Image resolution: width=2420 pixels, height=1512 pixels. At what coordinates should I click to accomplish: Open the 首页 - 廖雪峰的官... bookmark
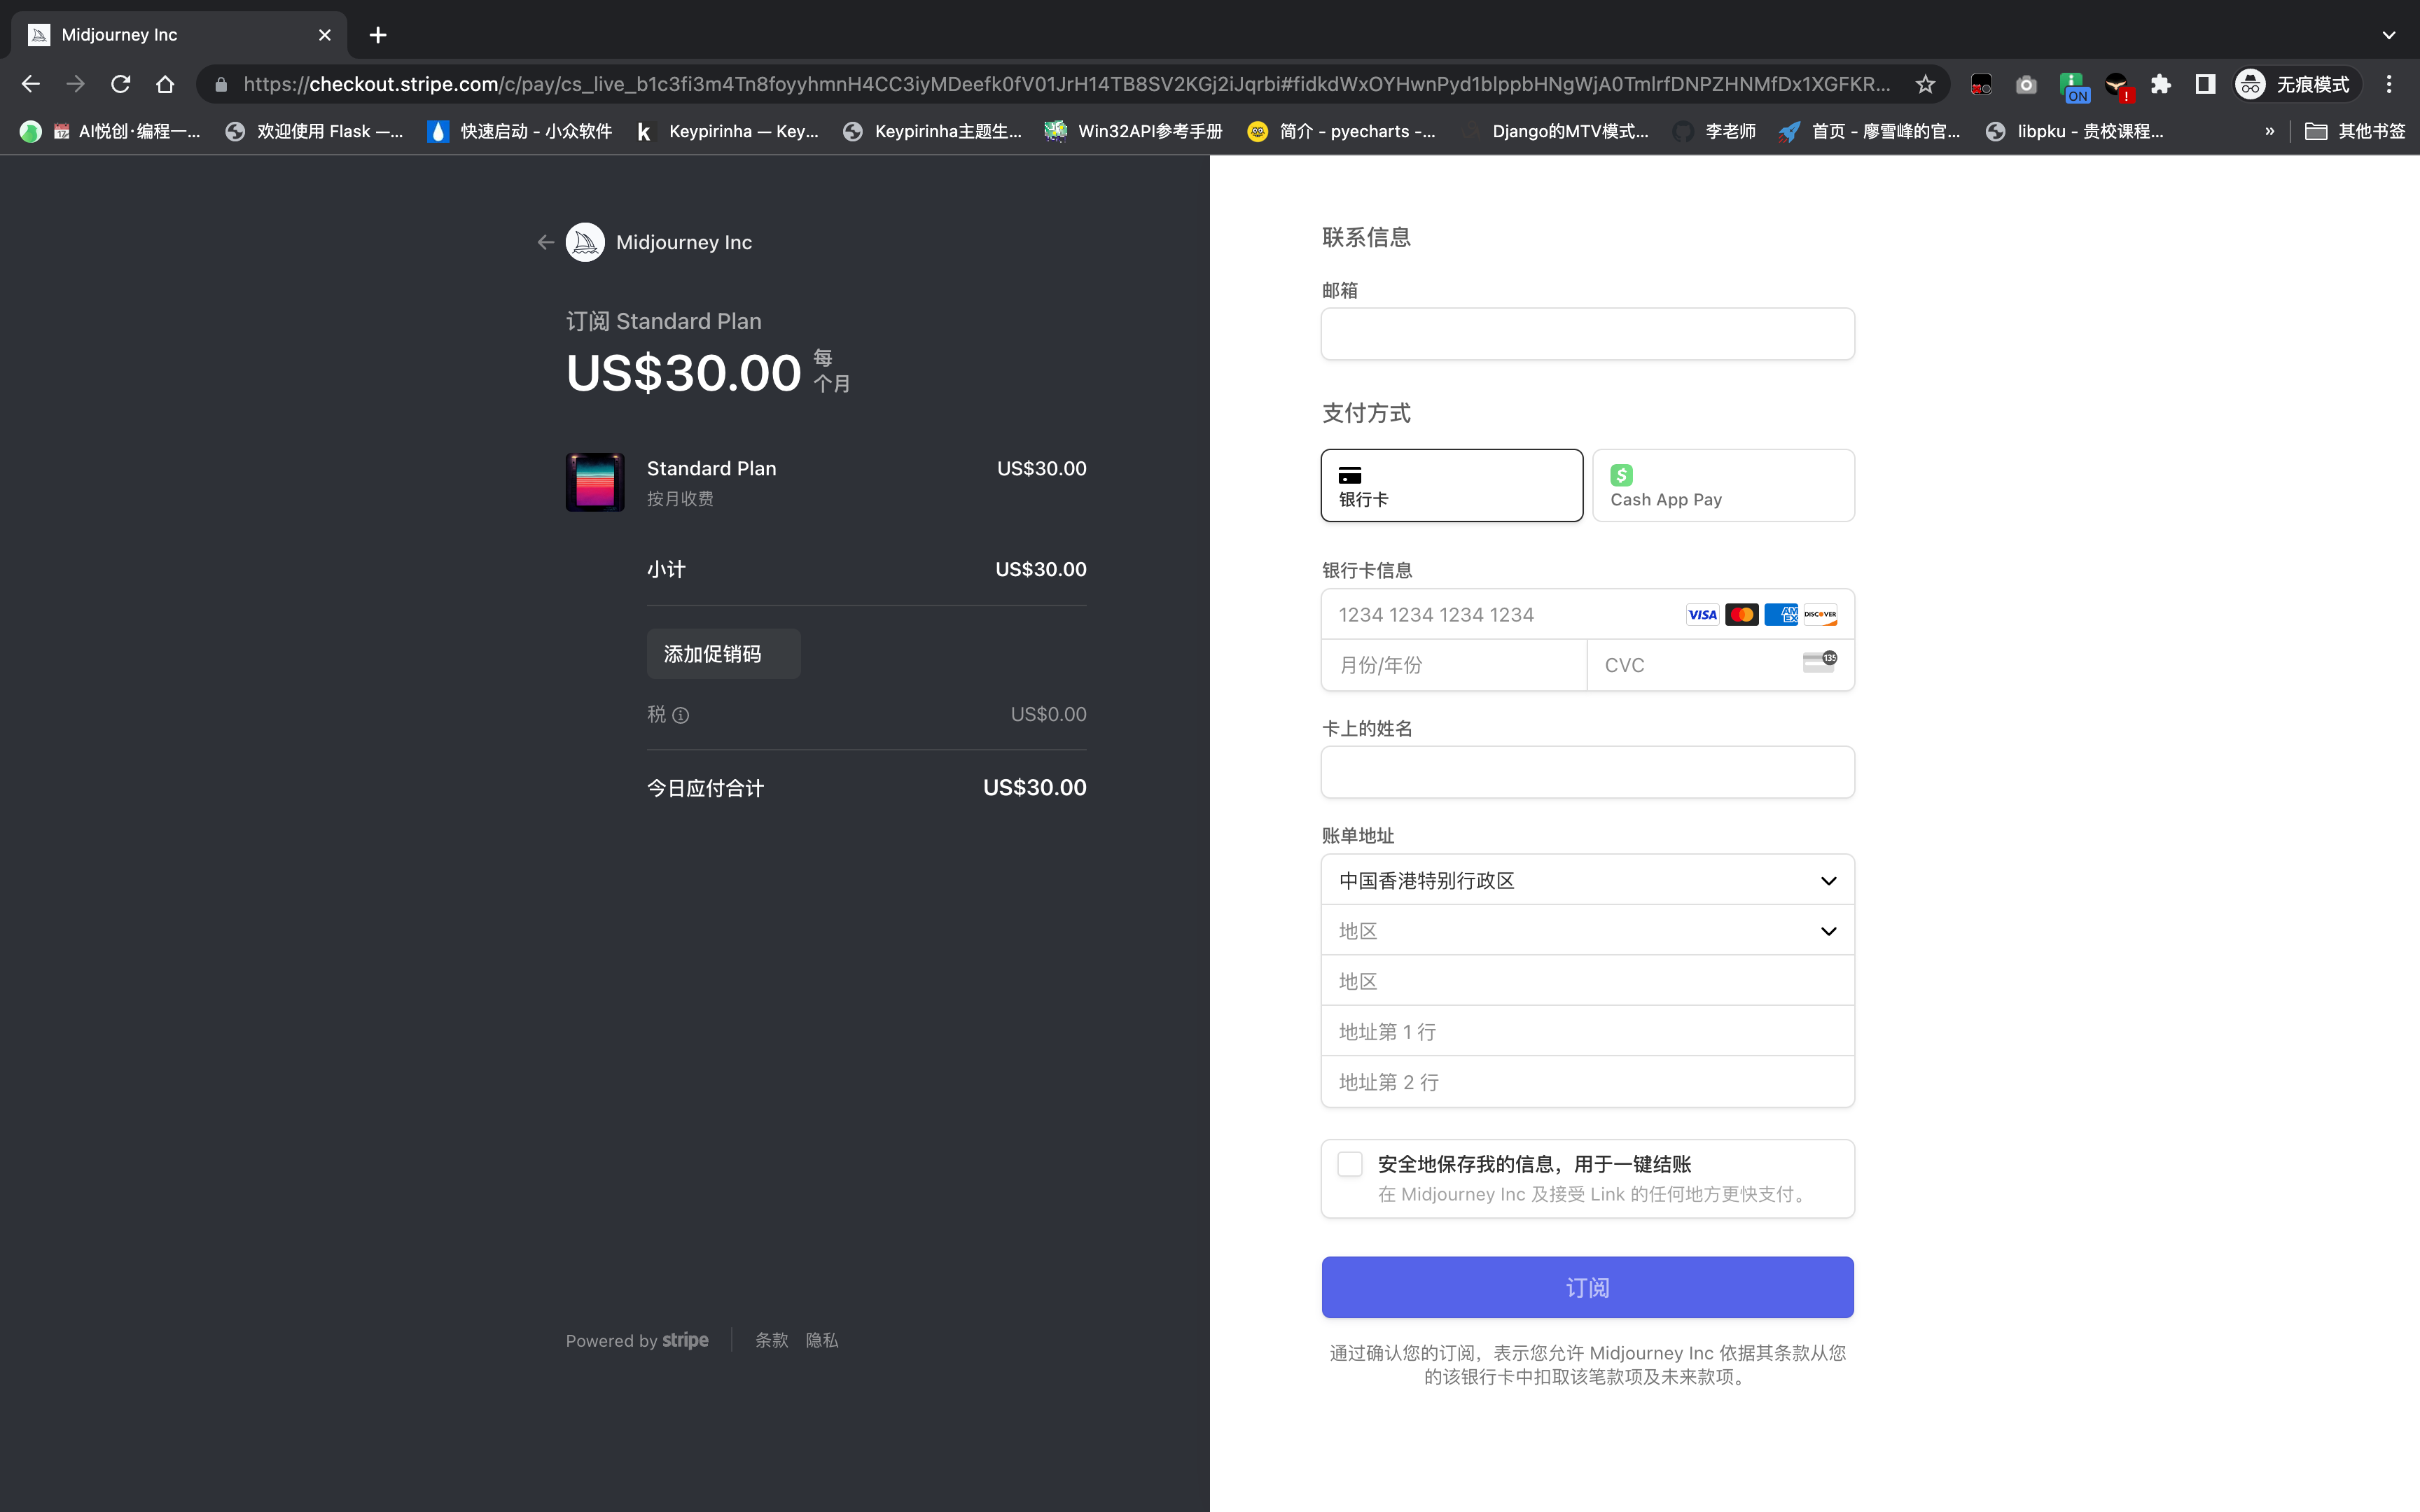pyautogui.click(x=1869, y=131)
